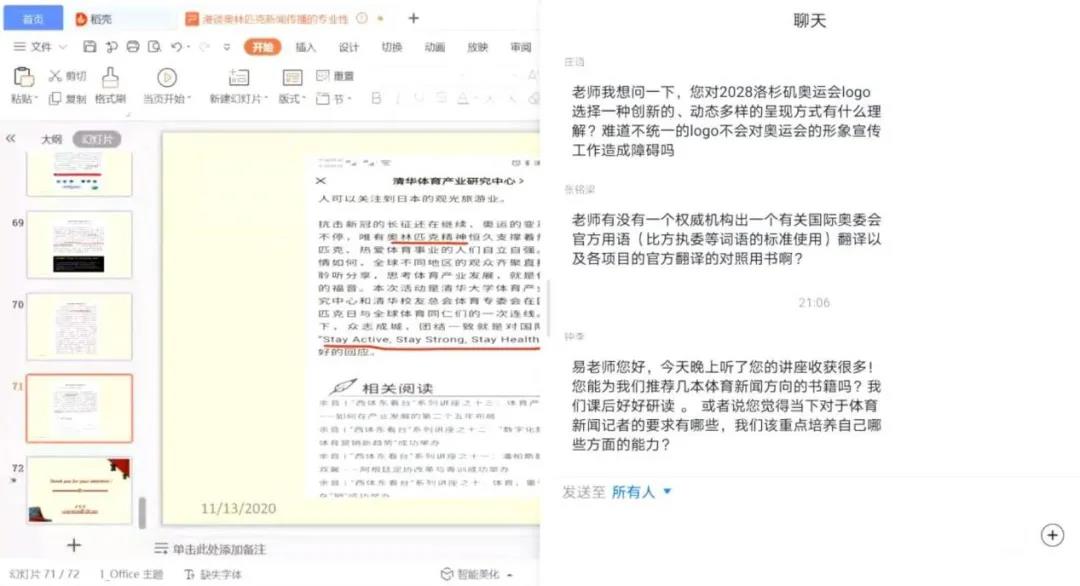Open the 设计 Design ribbon tab

[349, 47]
